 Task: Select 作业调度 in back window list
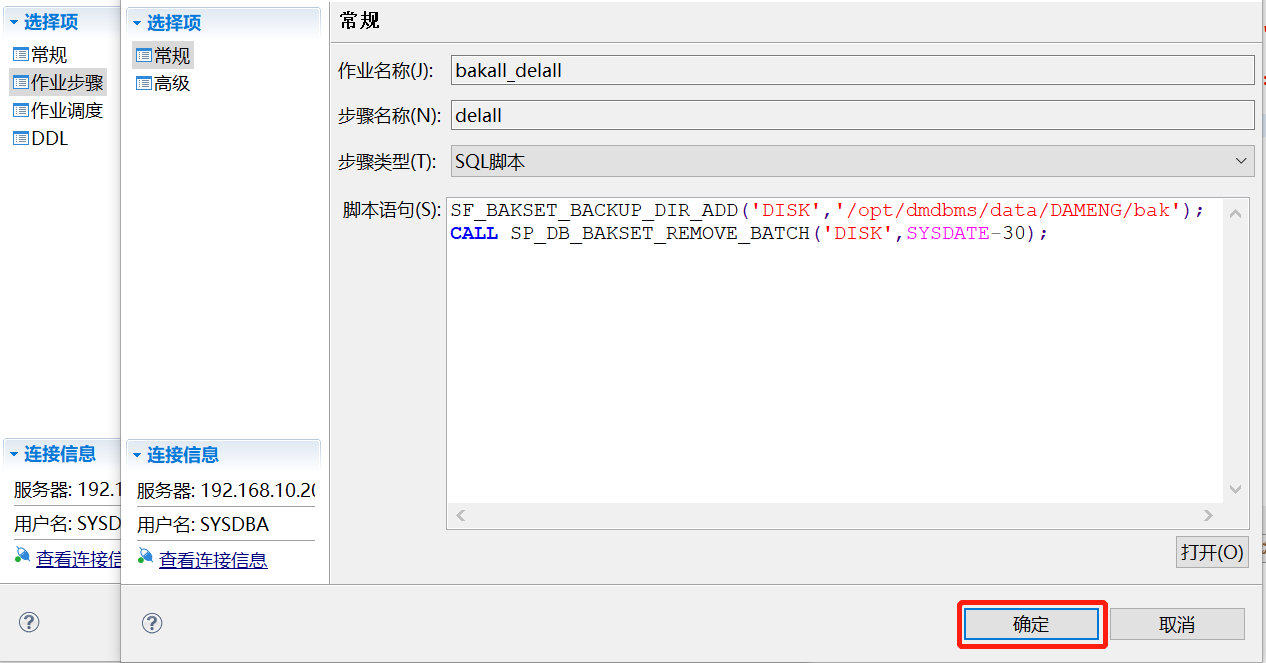(x=58, y=111)
